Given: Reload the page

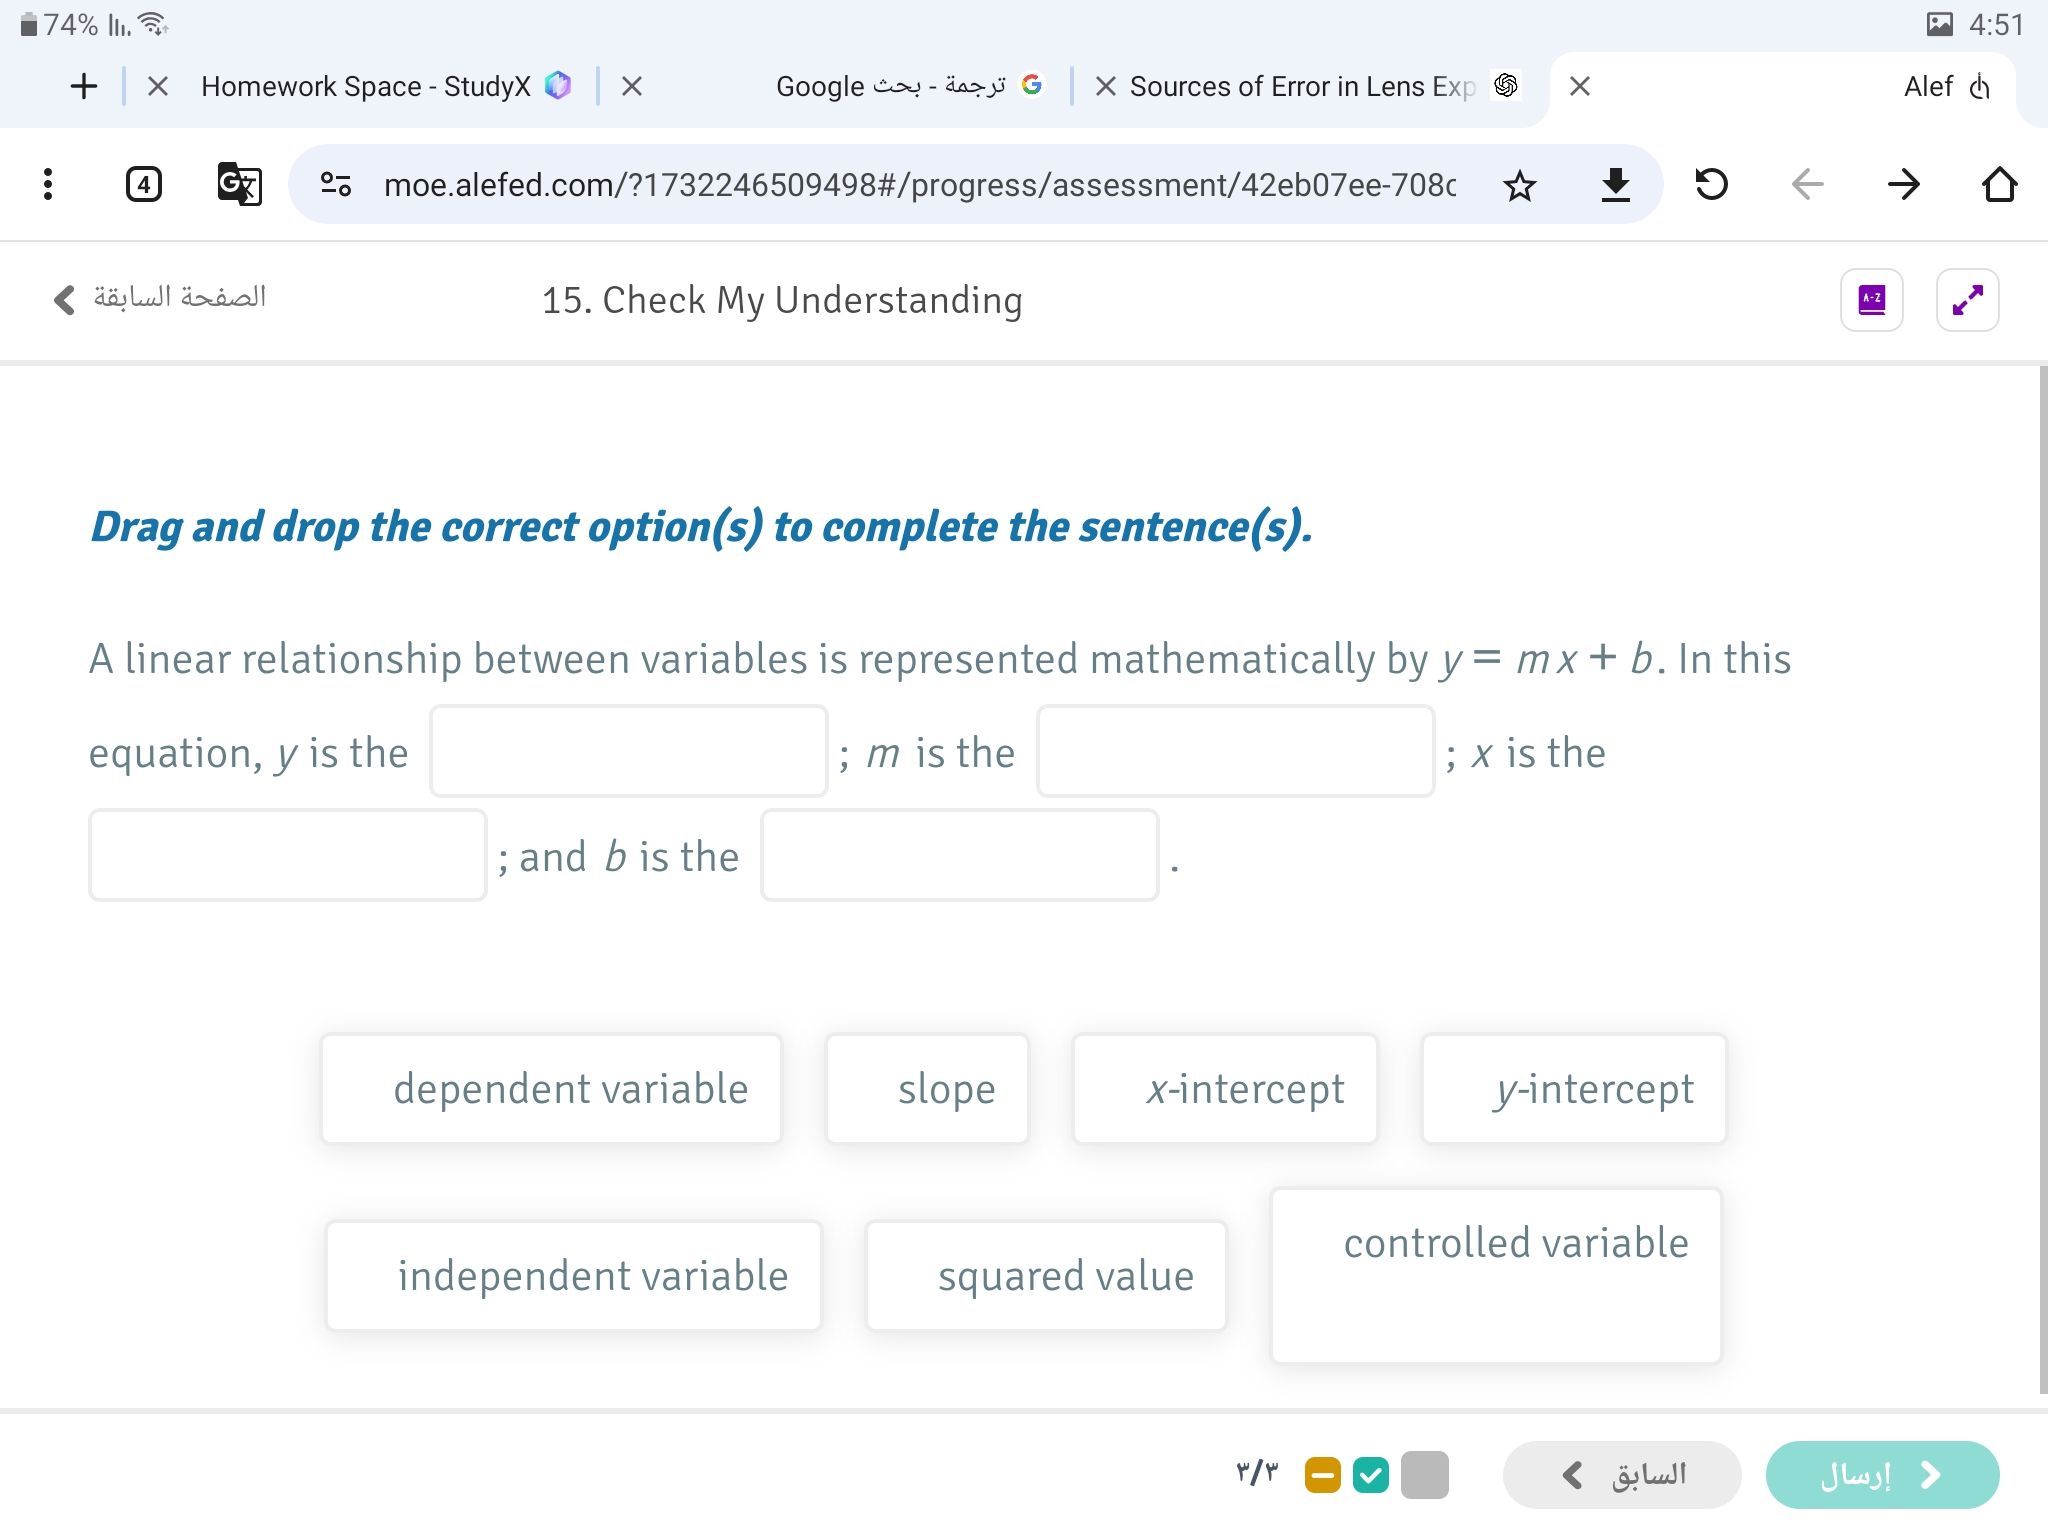Looking at the screenshot, I should (1711, 184).
